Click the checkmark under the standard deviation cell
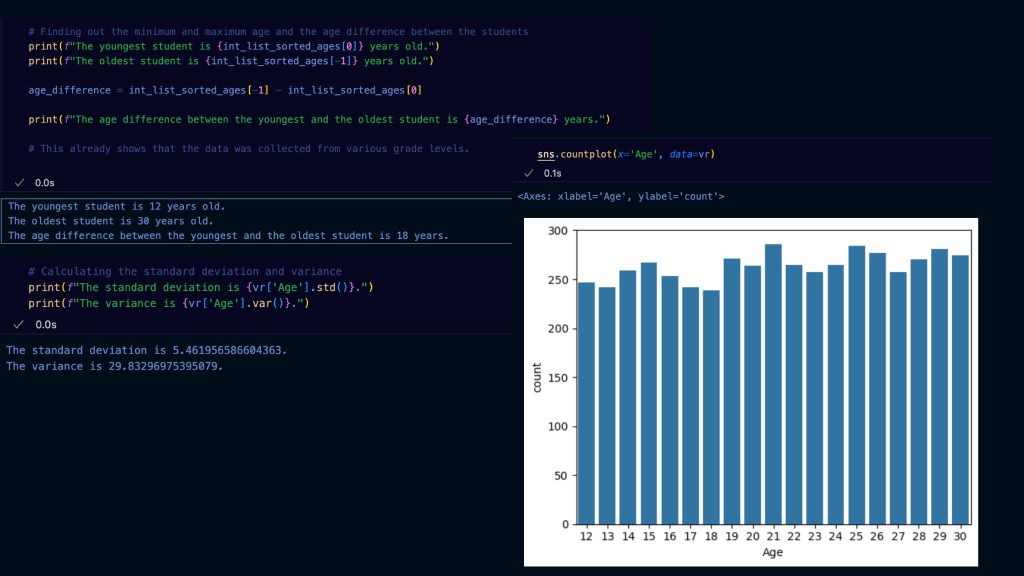Viewport: 1024px width, 576px height. [x=19, y=324]
